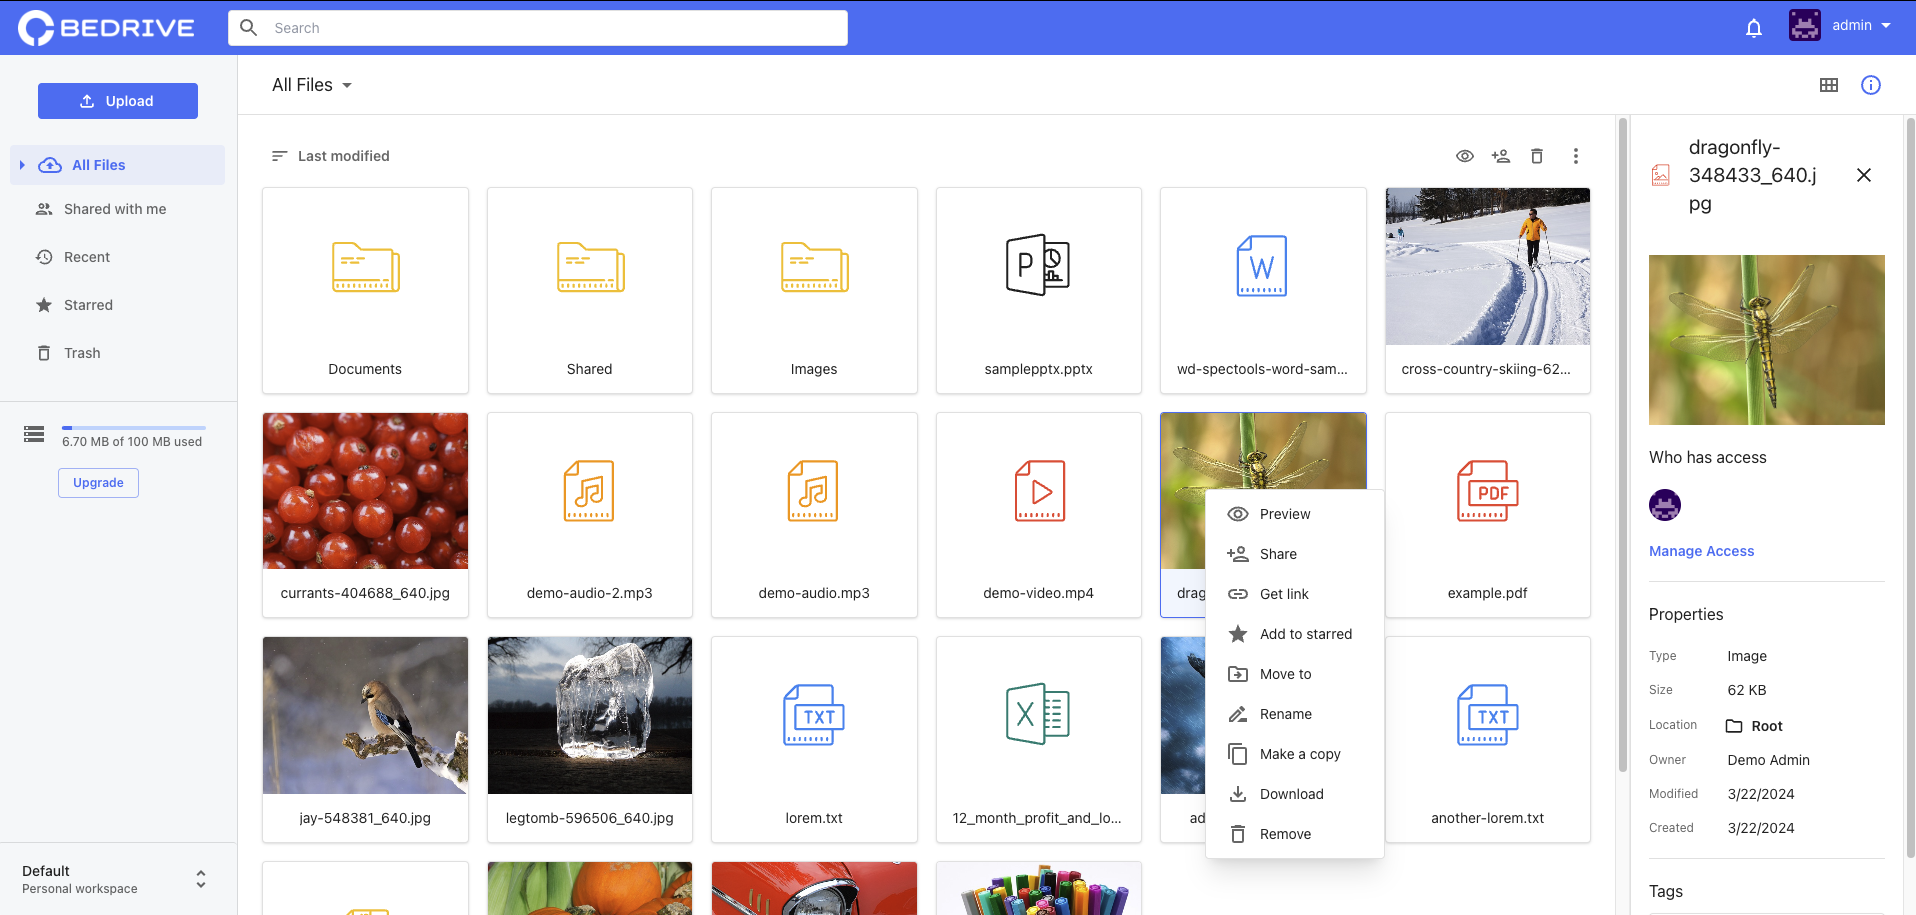Click the delete trash icon in toolbar
This screenshot has height=915, width=1916.
coord(1537,156)
